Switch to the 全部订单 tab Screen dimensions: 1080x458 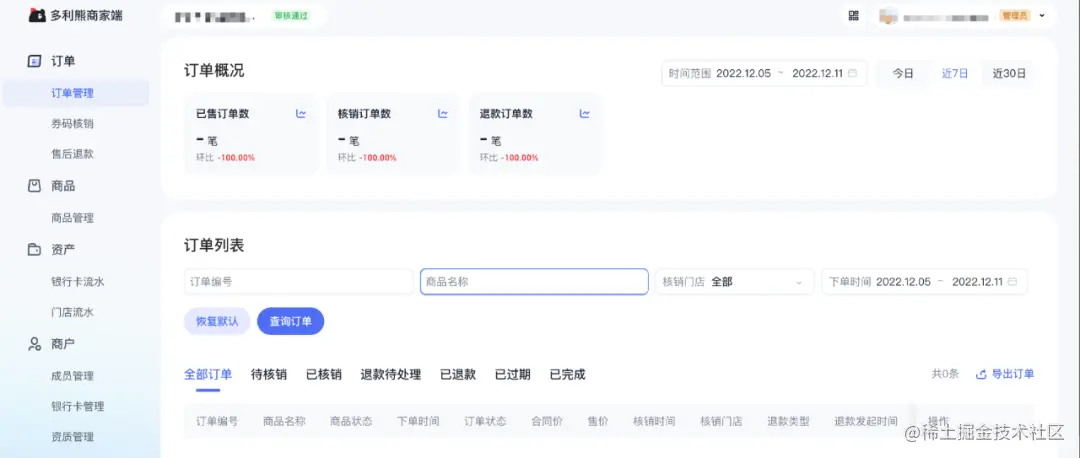[x=208, y=375]
